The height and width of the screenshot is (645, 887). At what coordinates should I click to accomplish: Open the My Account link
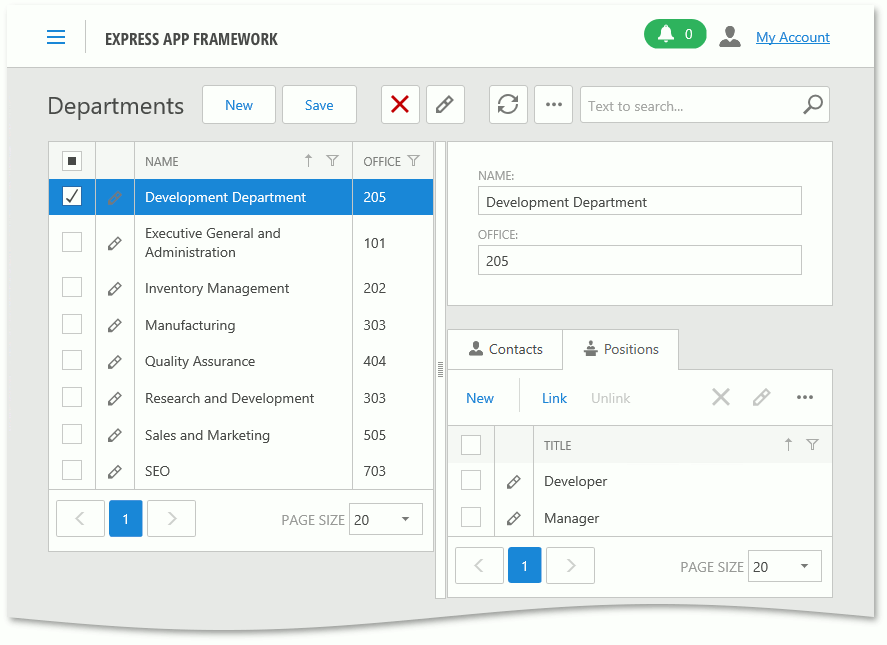(792, 37)
